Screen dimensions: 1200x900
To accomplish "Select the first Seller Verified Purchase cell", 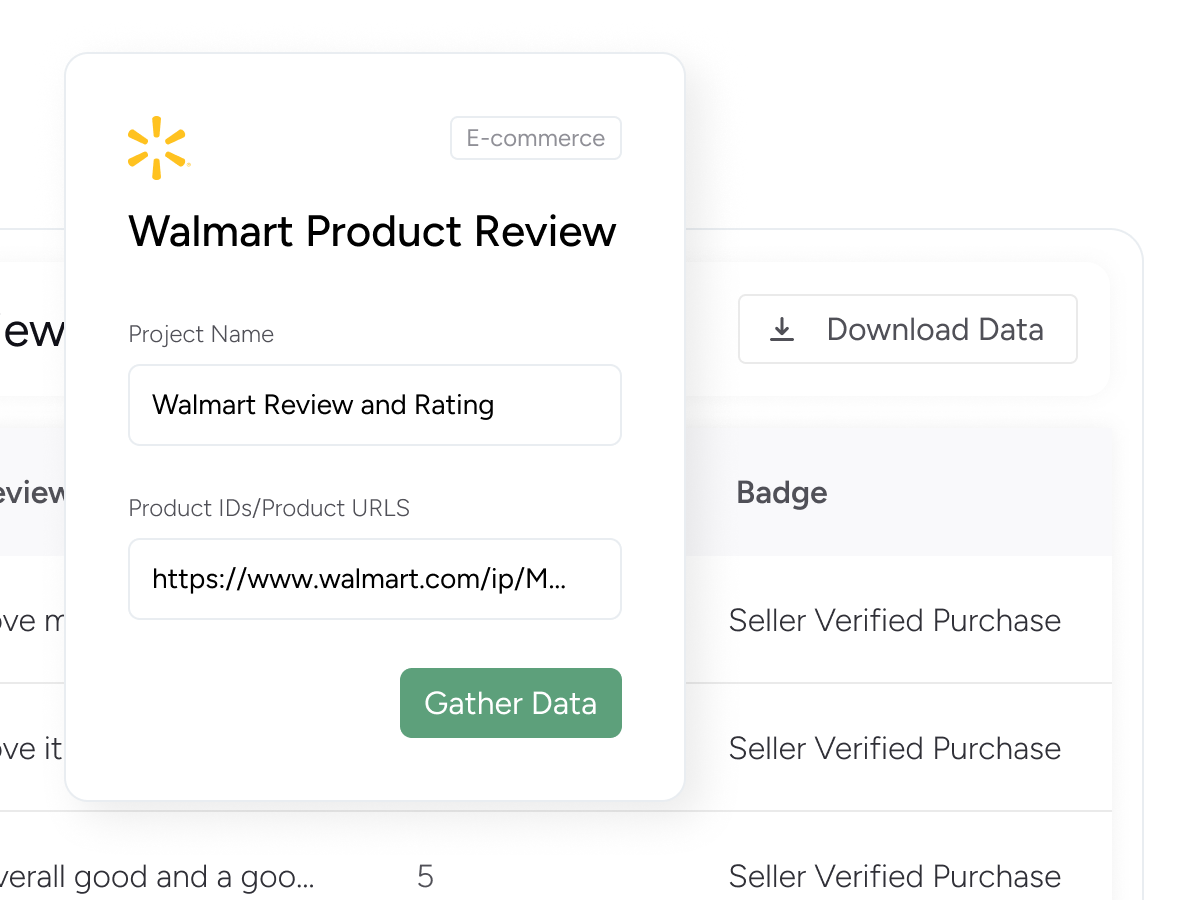I will click(x=894, y=620).
